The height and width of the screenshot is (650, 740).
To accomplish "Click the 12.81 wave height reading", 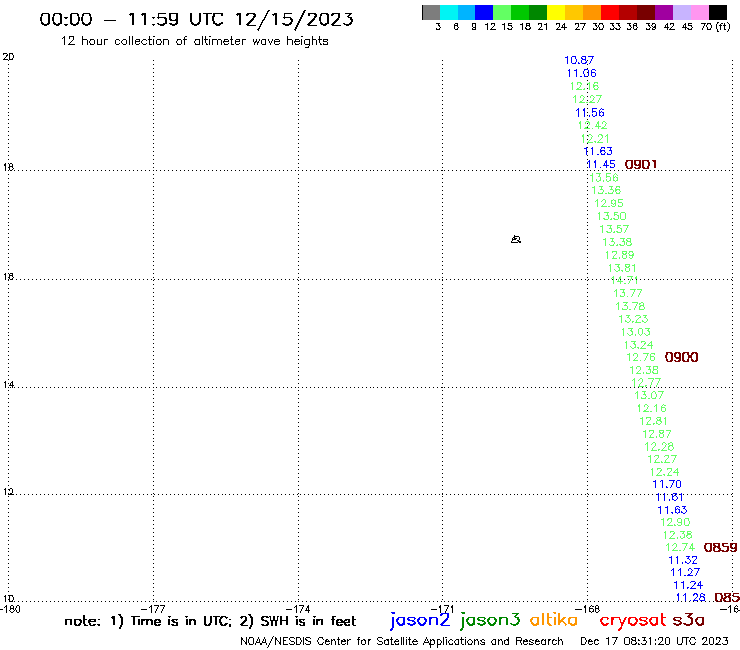I will coord(654,421).
